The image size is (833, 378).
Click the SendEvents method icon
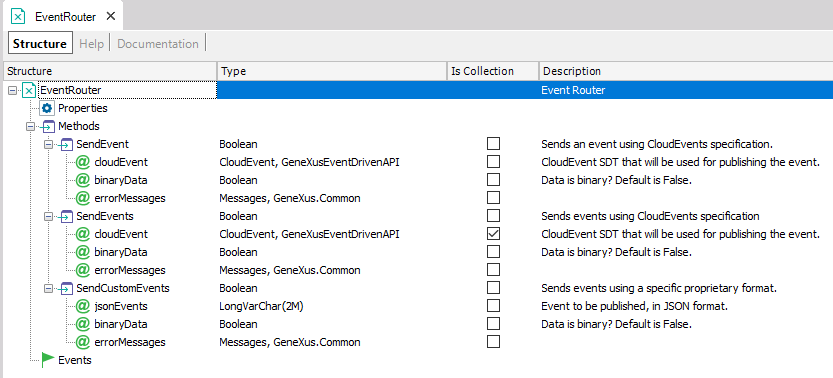point(65,217)
